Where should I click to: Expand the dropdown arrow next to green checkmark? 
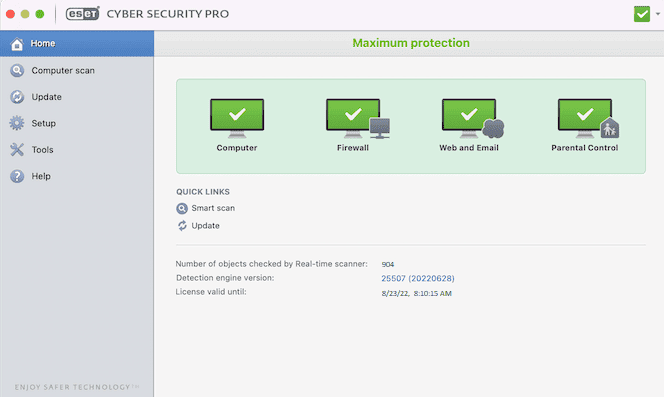[658, 14]
